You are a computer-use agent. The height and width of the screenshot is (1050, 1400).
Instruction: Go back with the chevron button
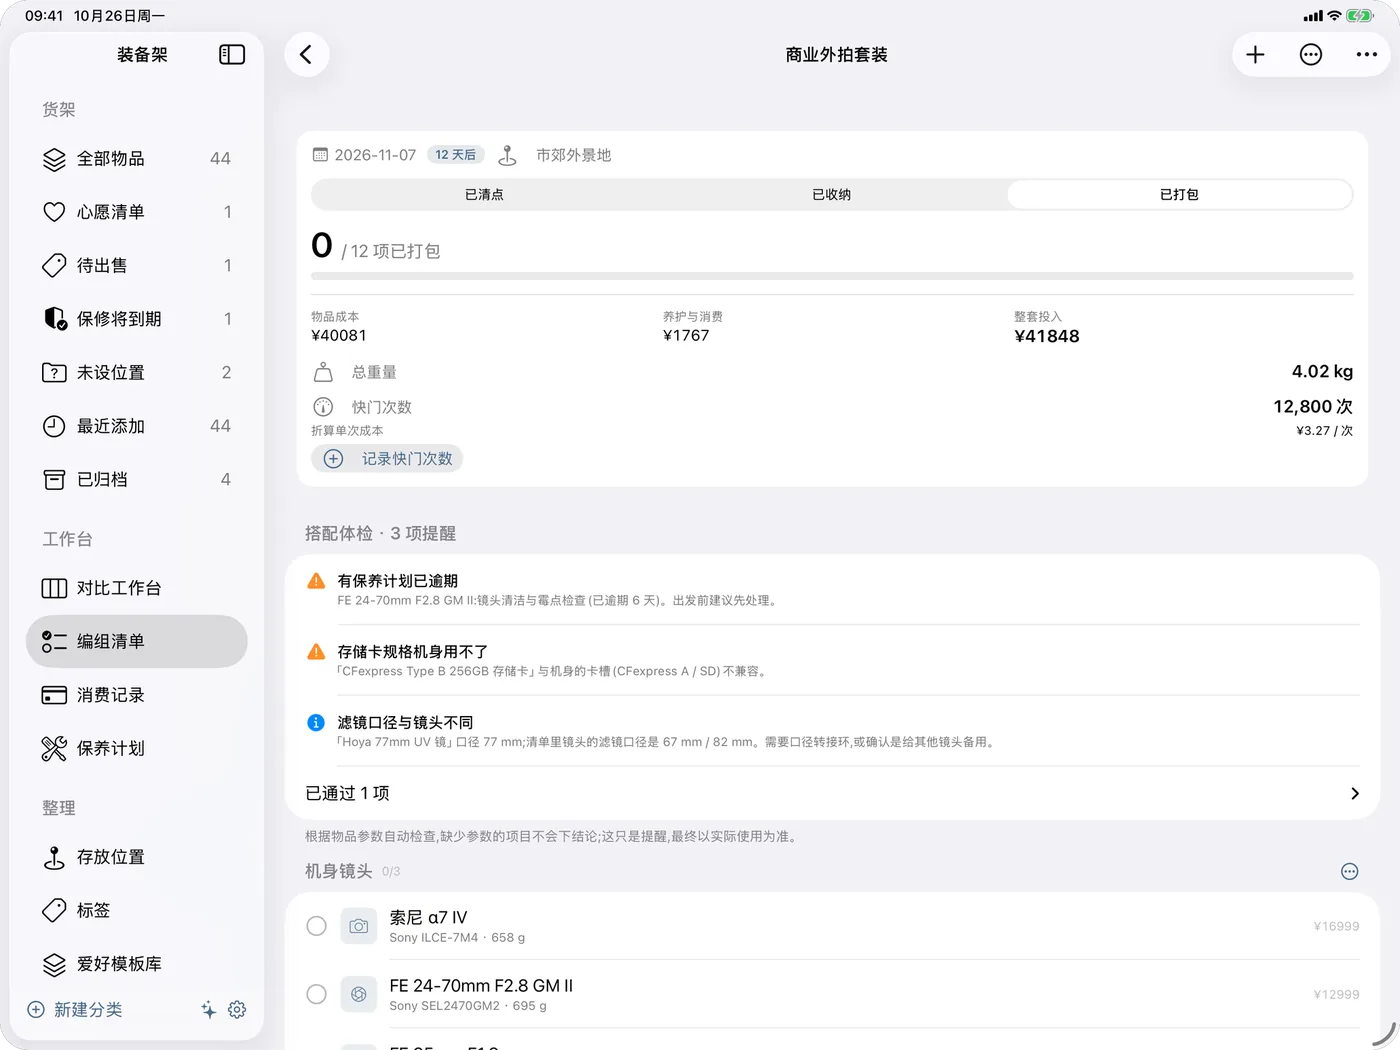coord(307,54)
